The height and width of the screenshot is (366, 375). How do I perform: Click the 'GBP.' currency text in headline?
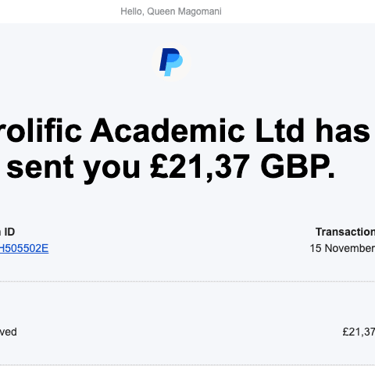[x=297, y=167]
